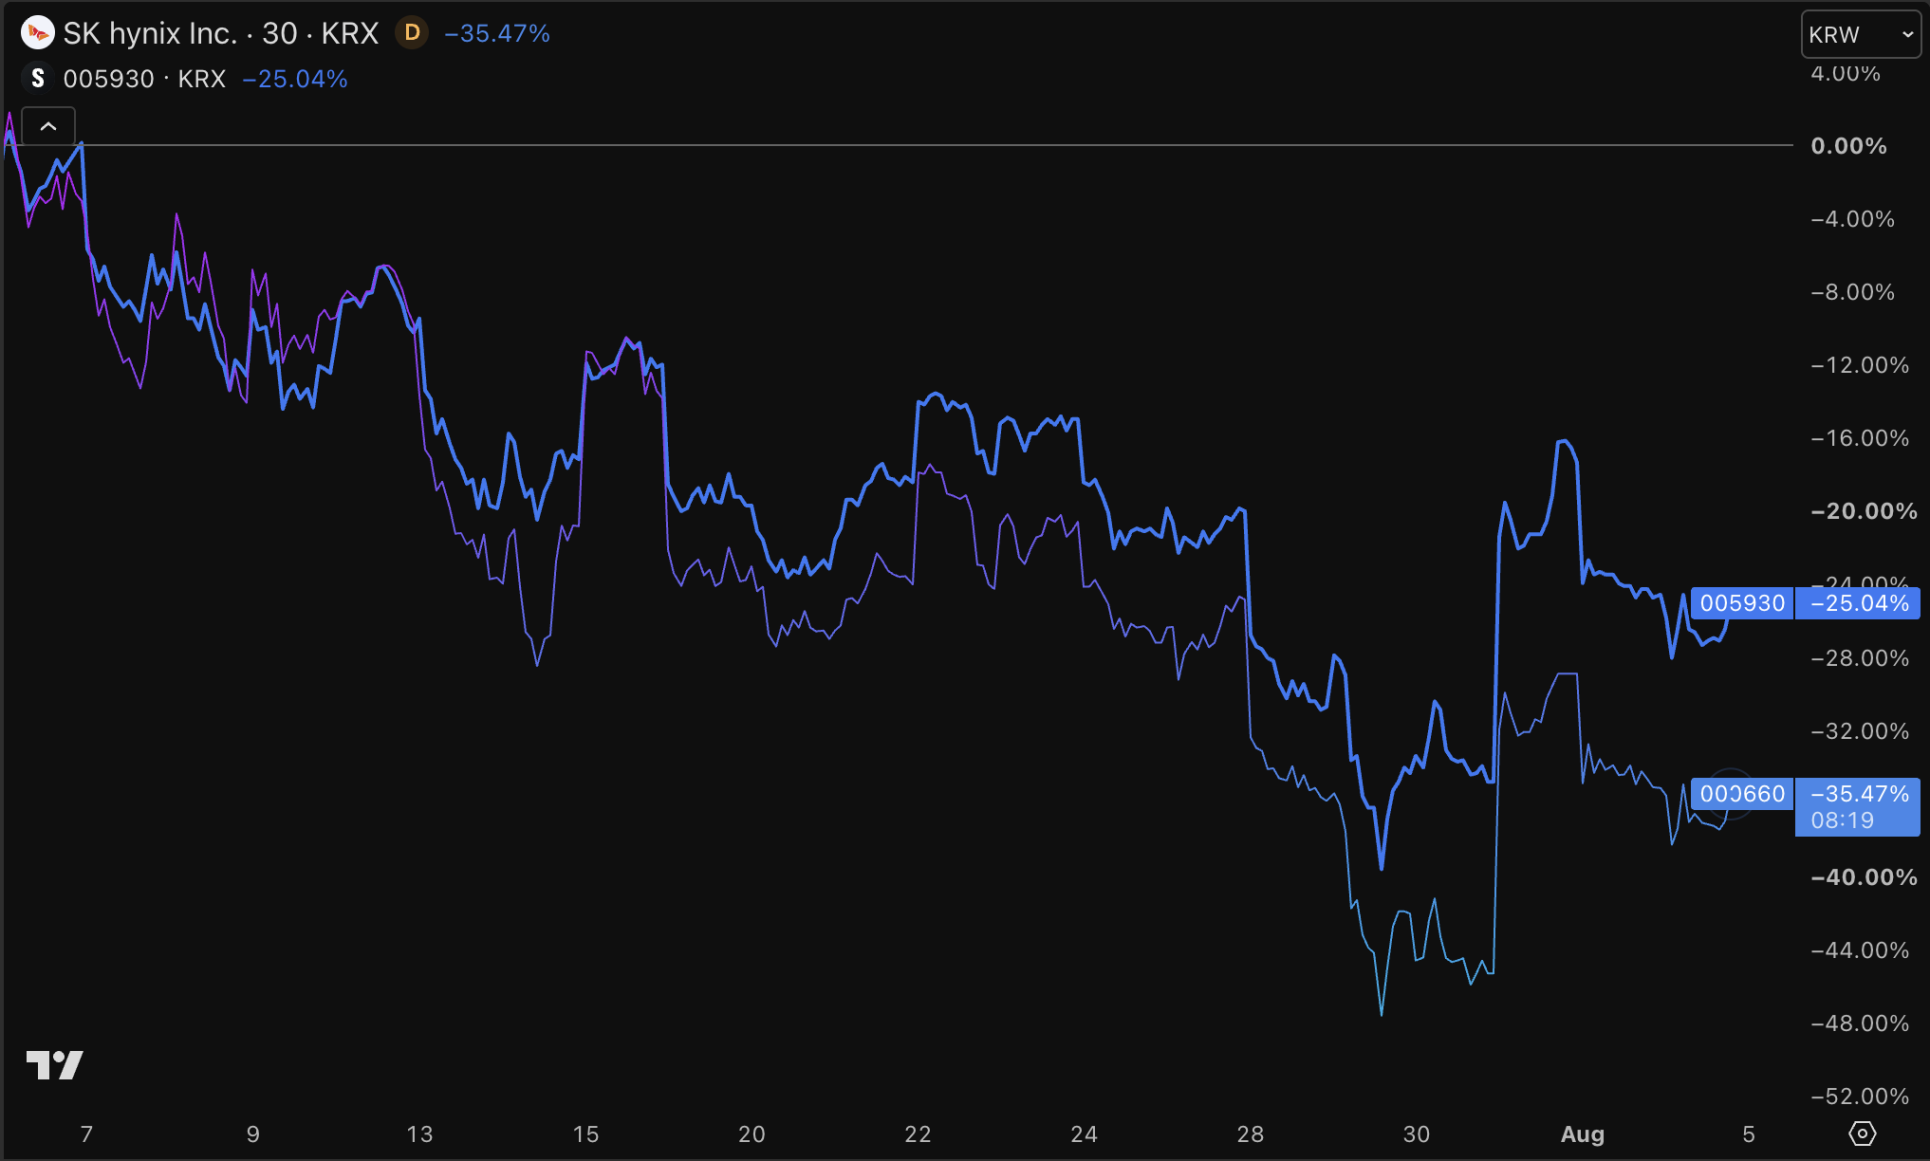Open the KRW currency dropdown
The width and height of the screenshot is (1930, 1161).
pos(1861,35)
